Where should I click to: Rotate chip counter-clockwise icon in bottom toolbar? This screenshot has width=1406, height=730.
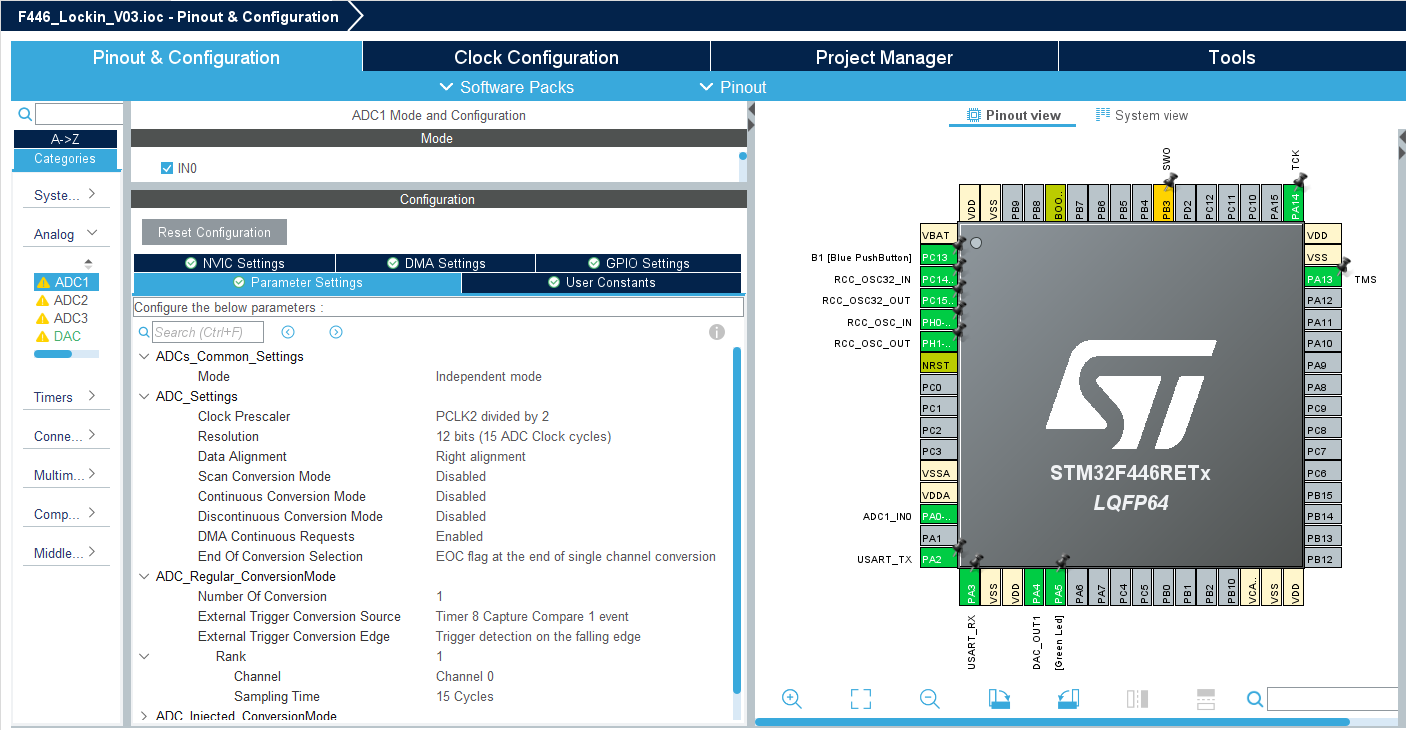(1068, 699)
